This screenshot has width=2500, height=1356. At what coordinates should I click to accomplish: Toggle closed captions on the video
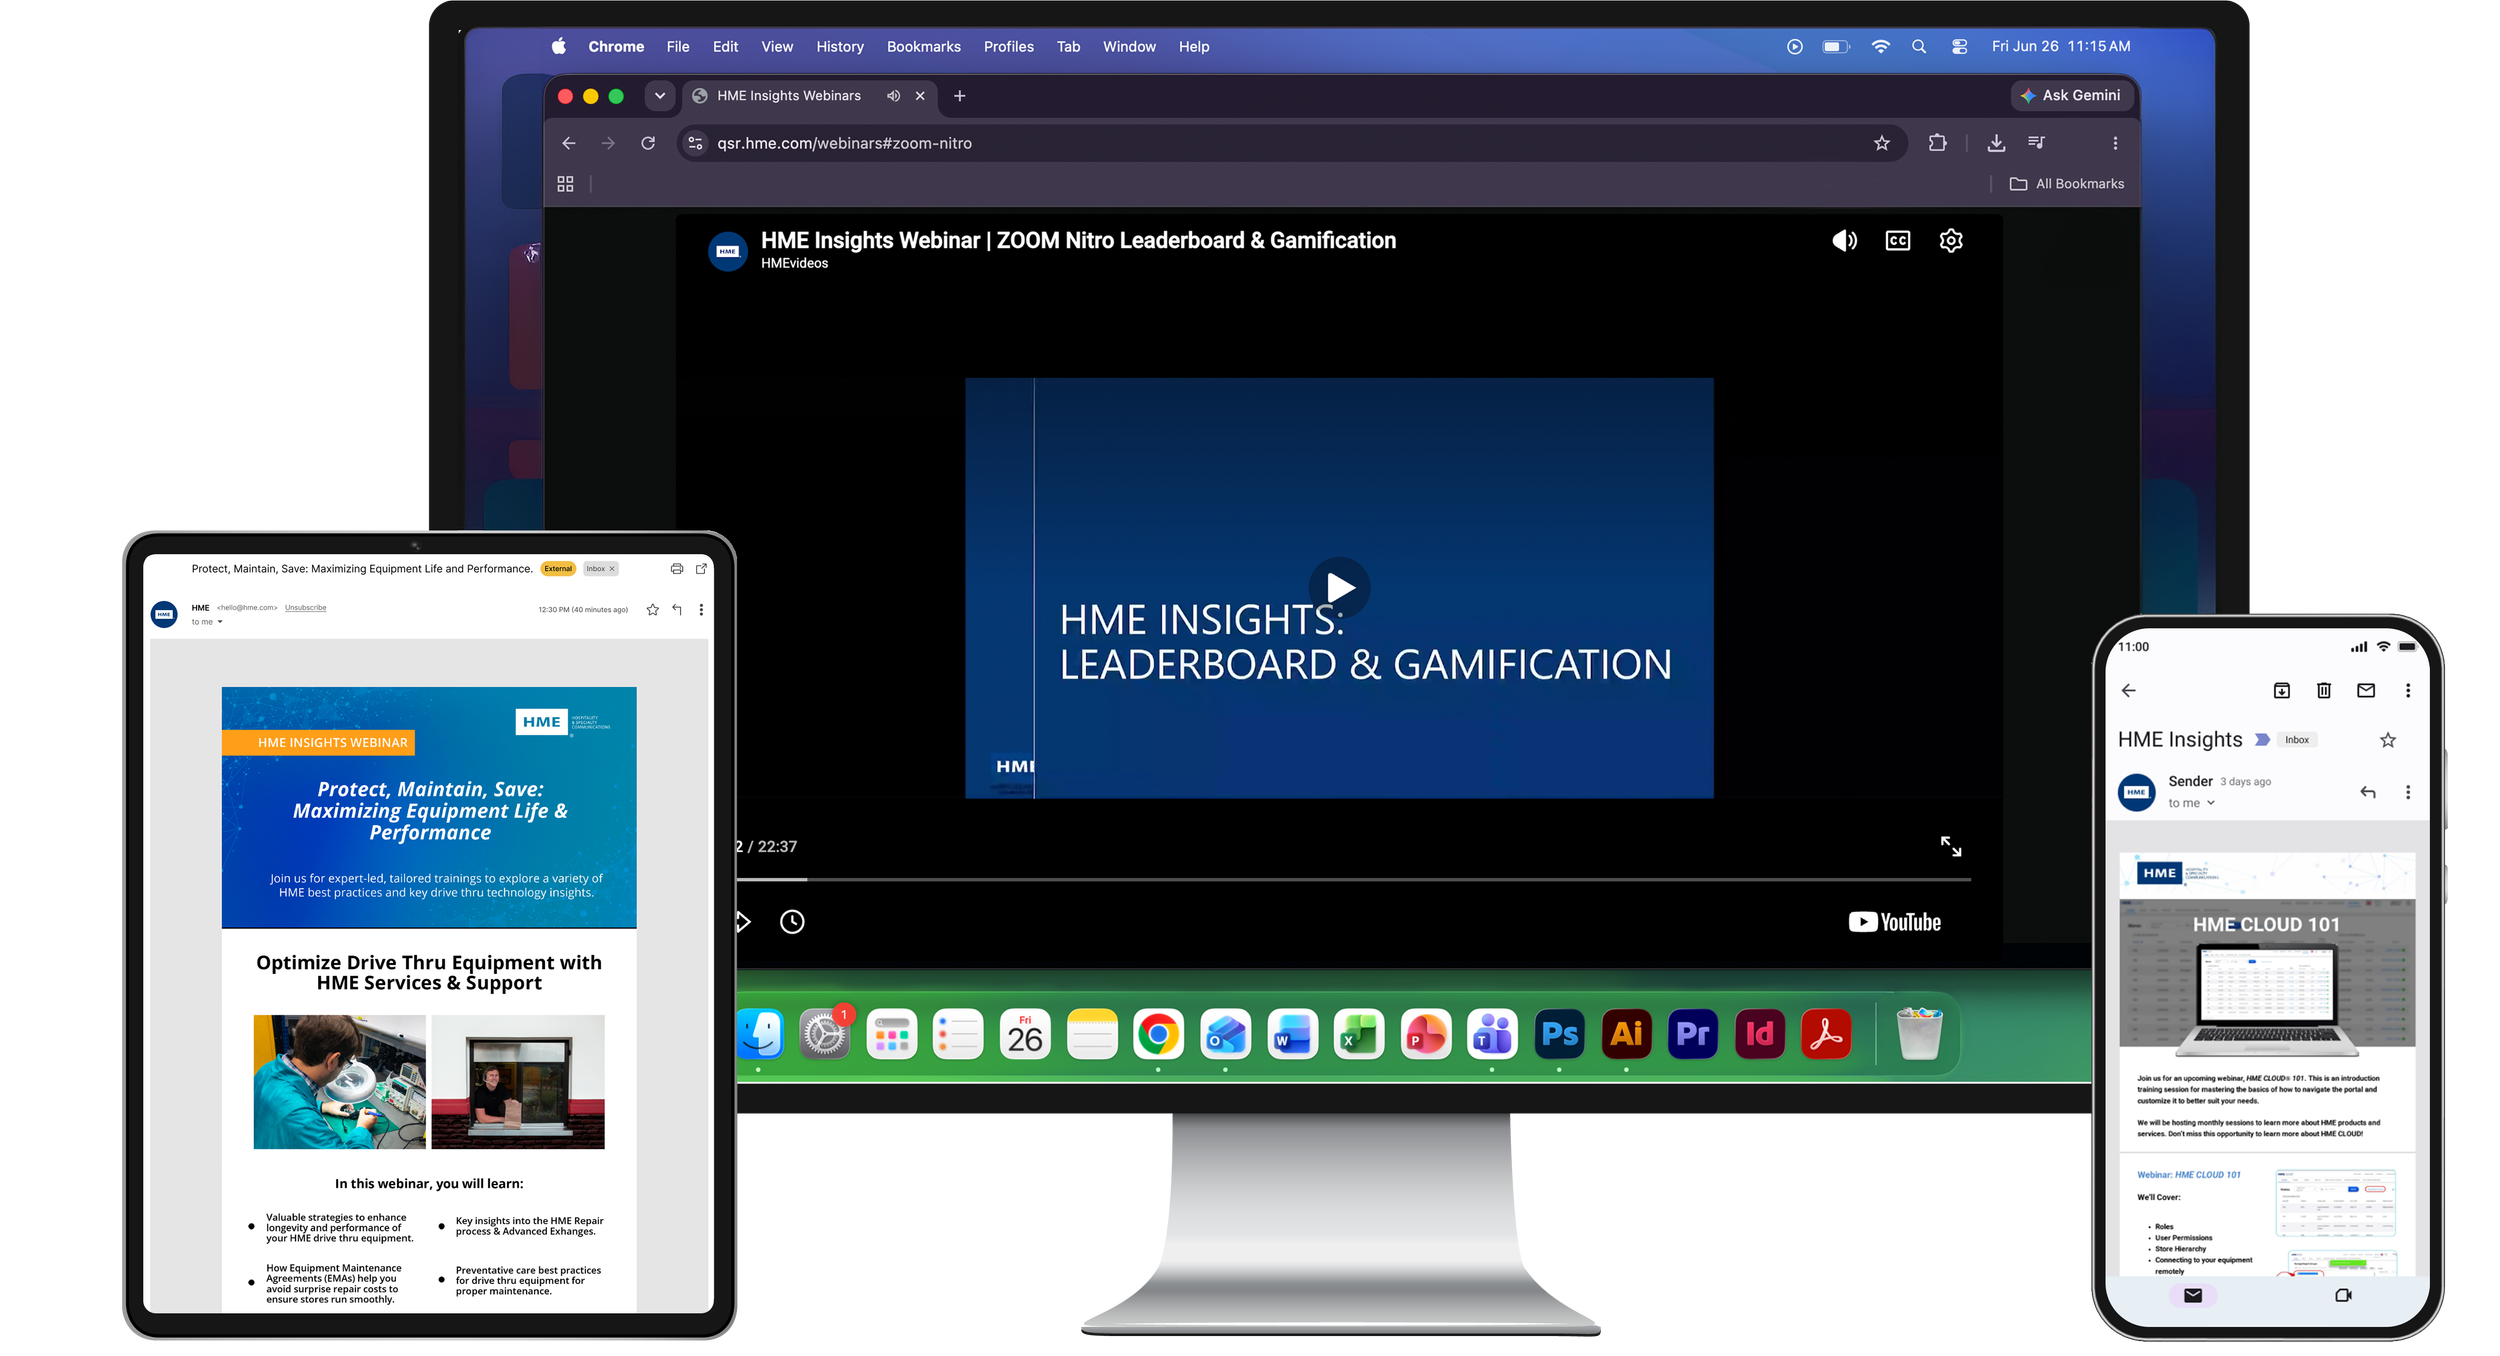point(1897,241)
